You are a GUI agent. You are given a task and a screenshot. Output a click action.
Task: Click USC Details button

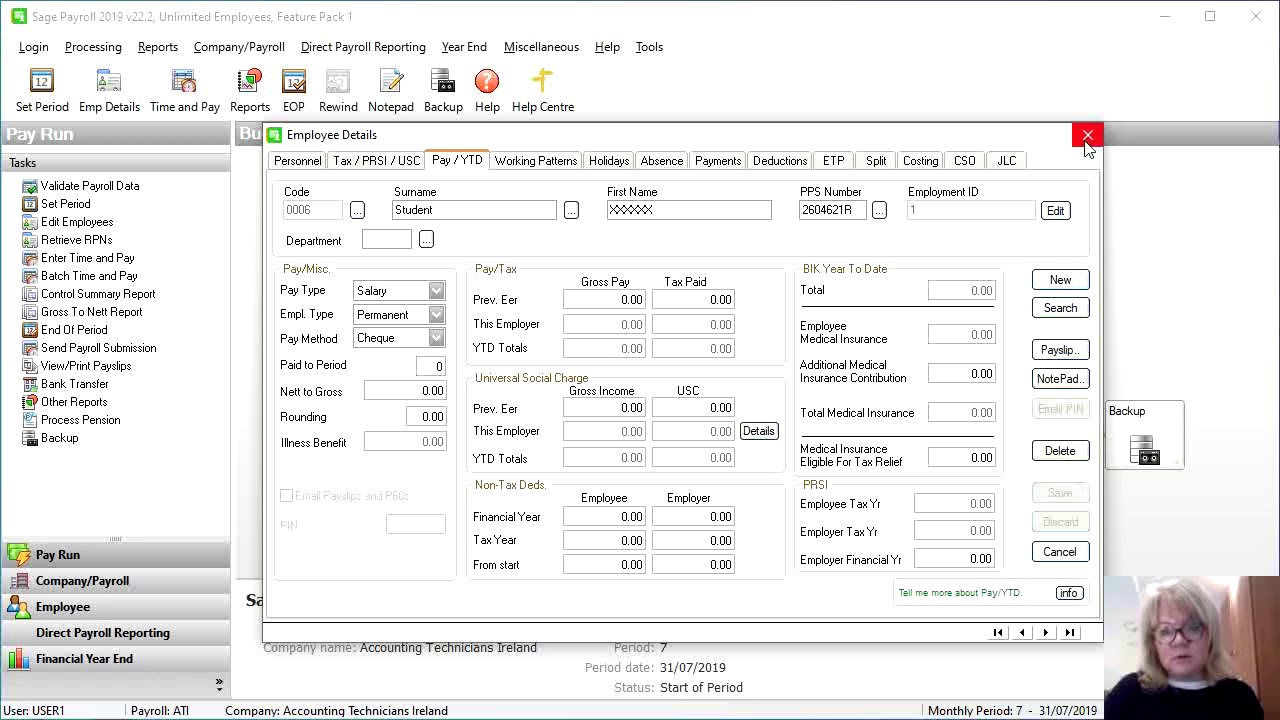tap(758, 431)
